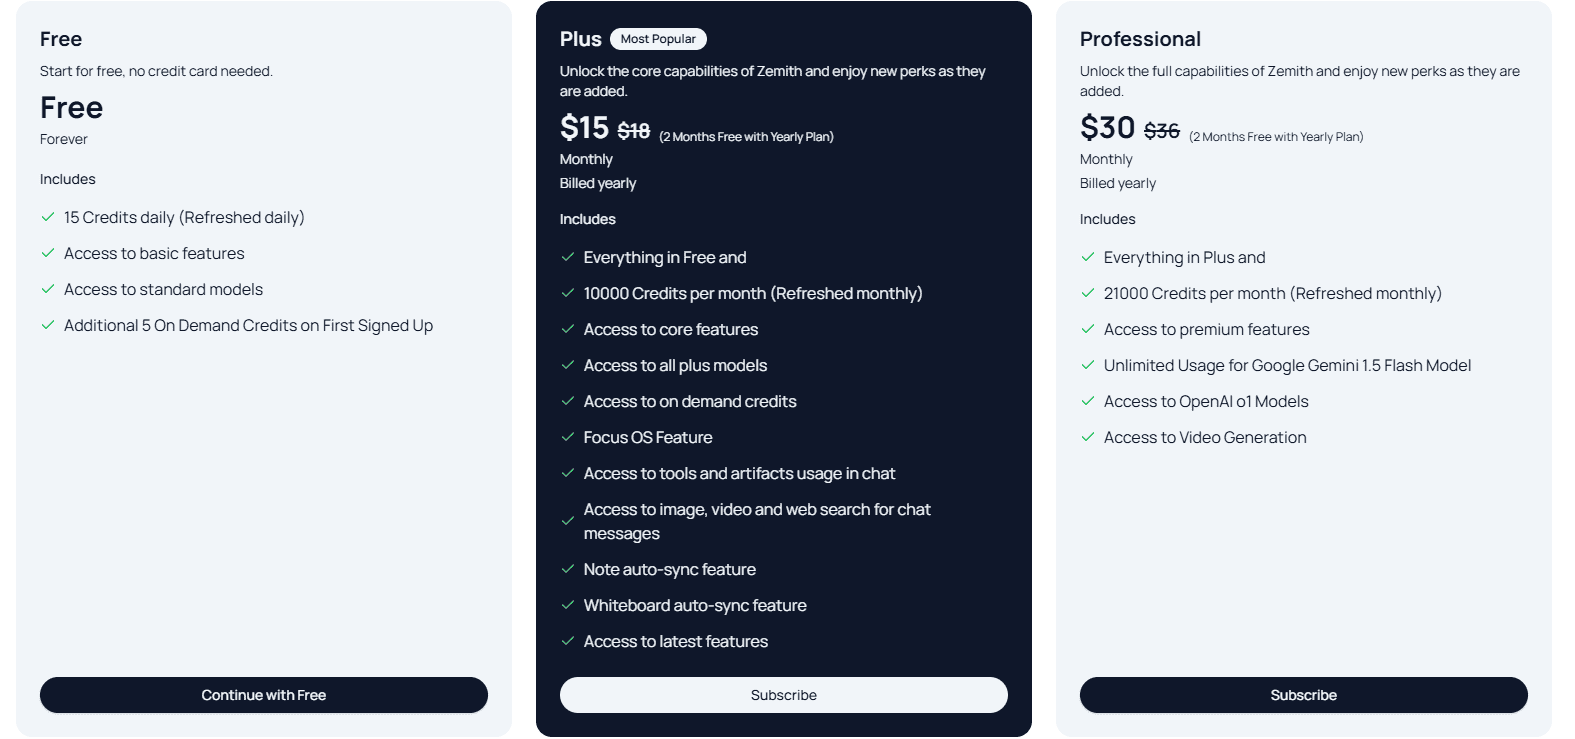Click the Most Popular badge
1575x739 pixels.
pyautogui.click(x=658, y=39)
